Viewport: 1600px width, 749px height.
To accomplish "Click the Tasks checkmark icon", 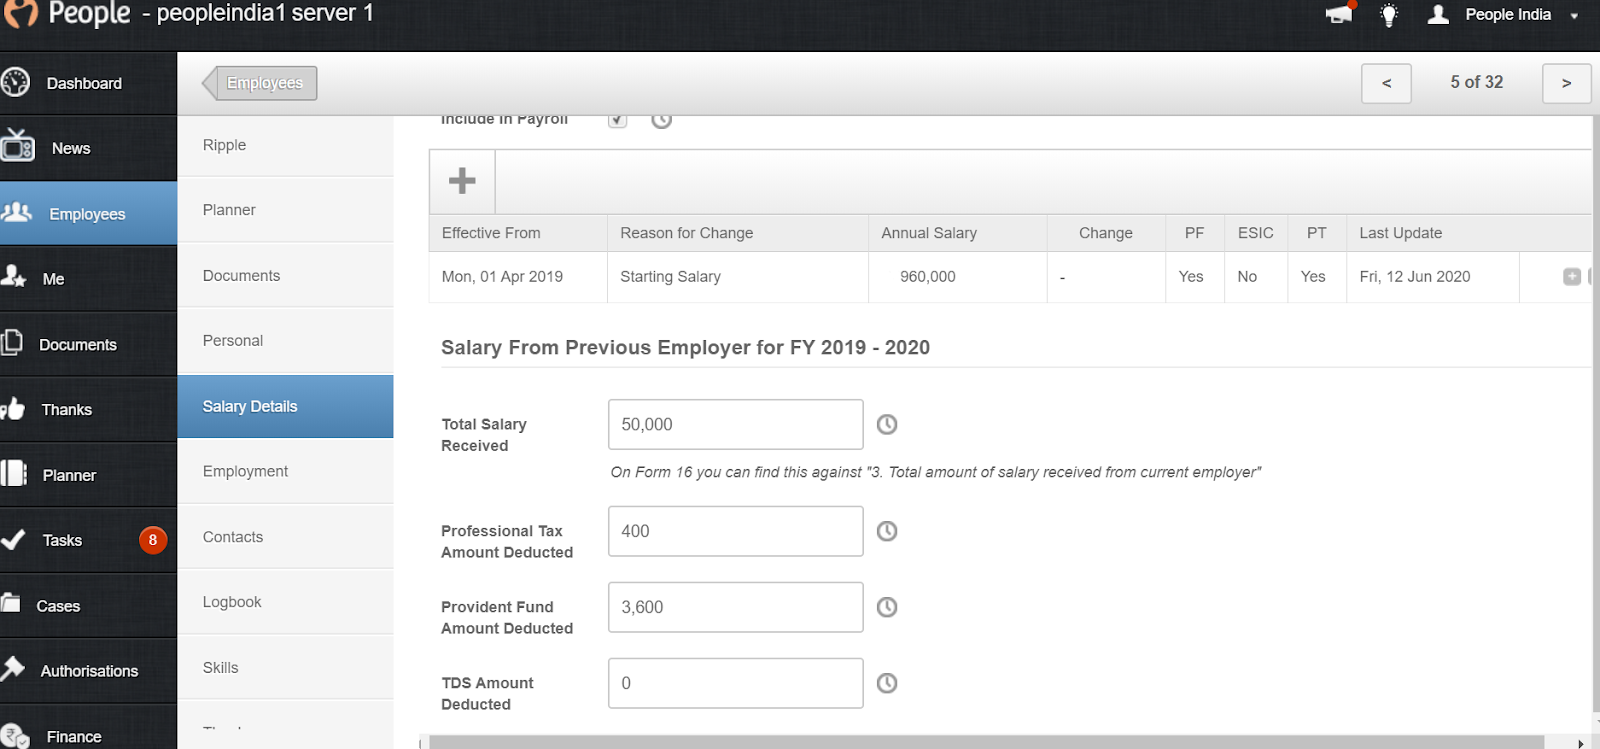I will click(13, 540).
